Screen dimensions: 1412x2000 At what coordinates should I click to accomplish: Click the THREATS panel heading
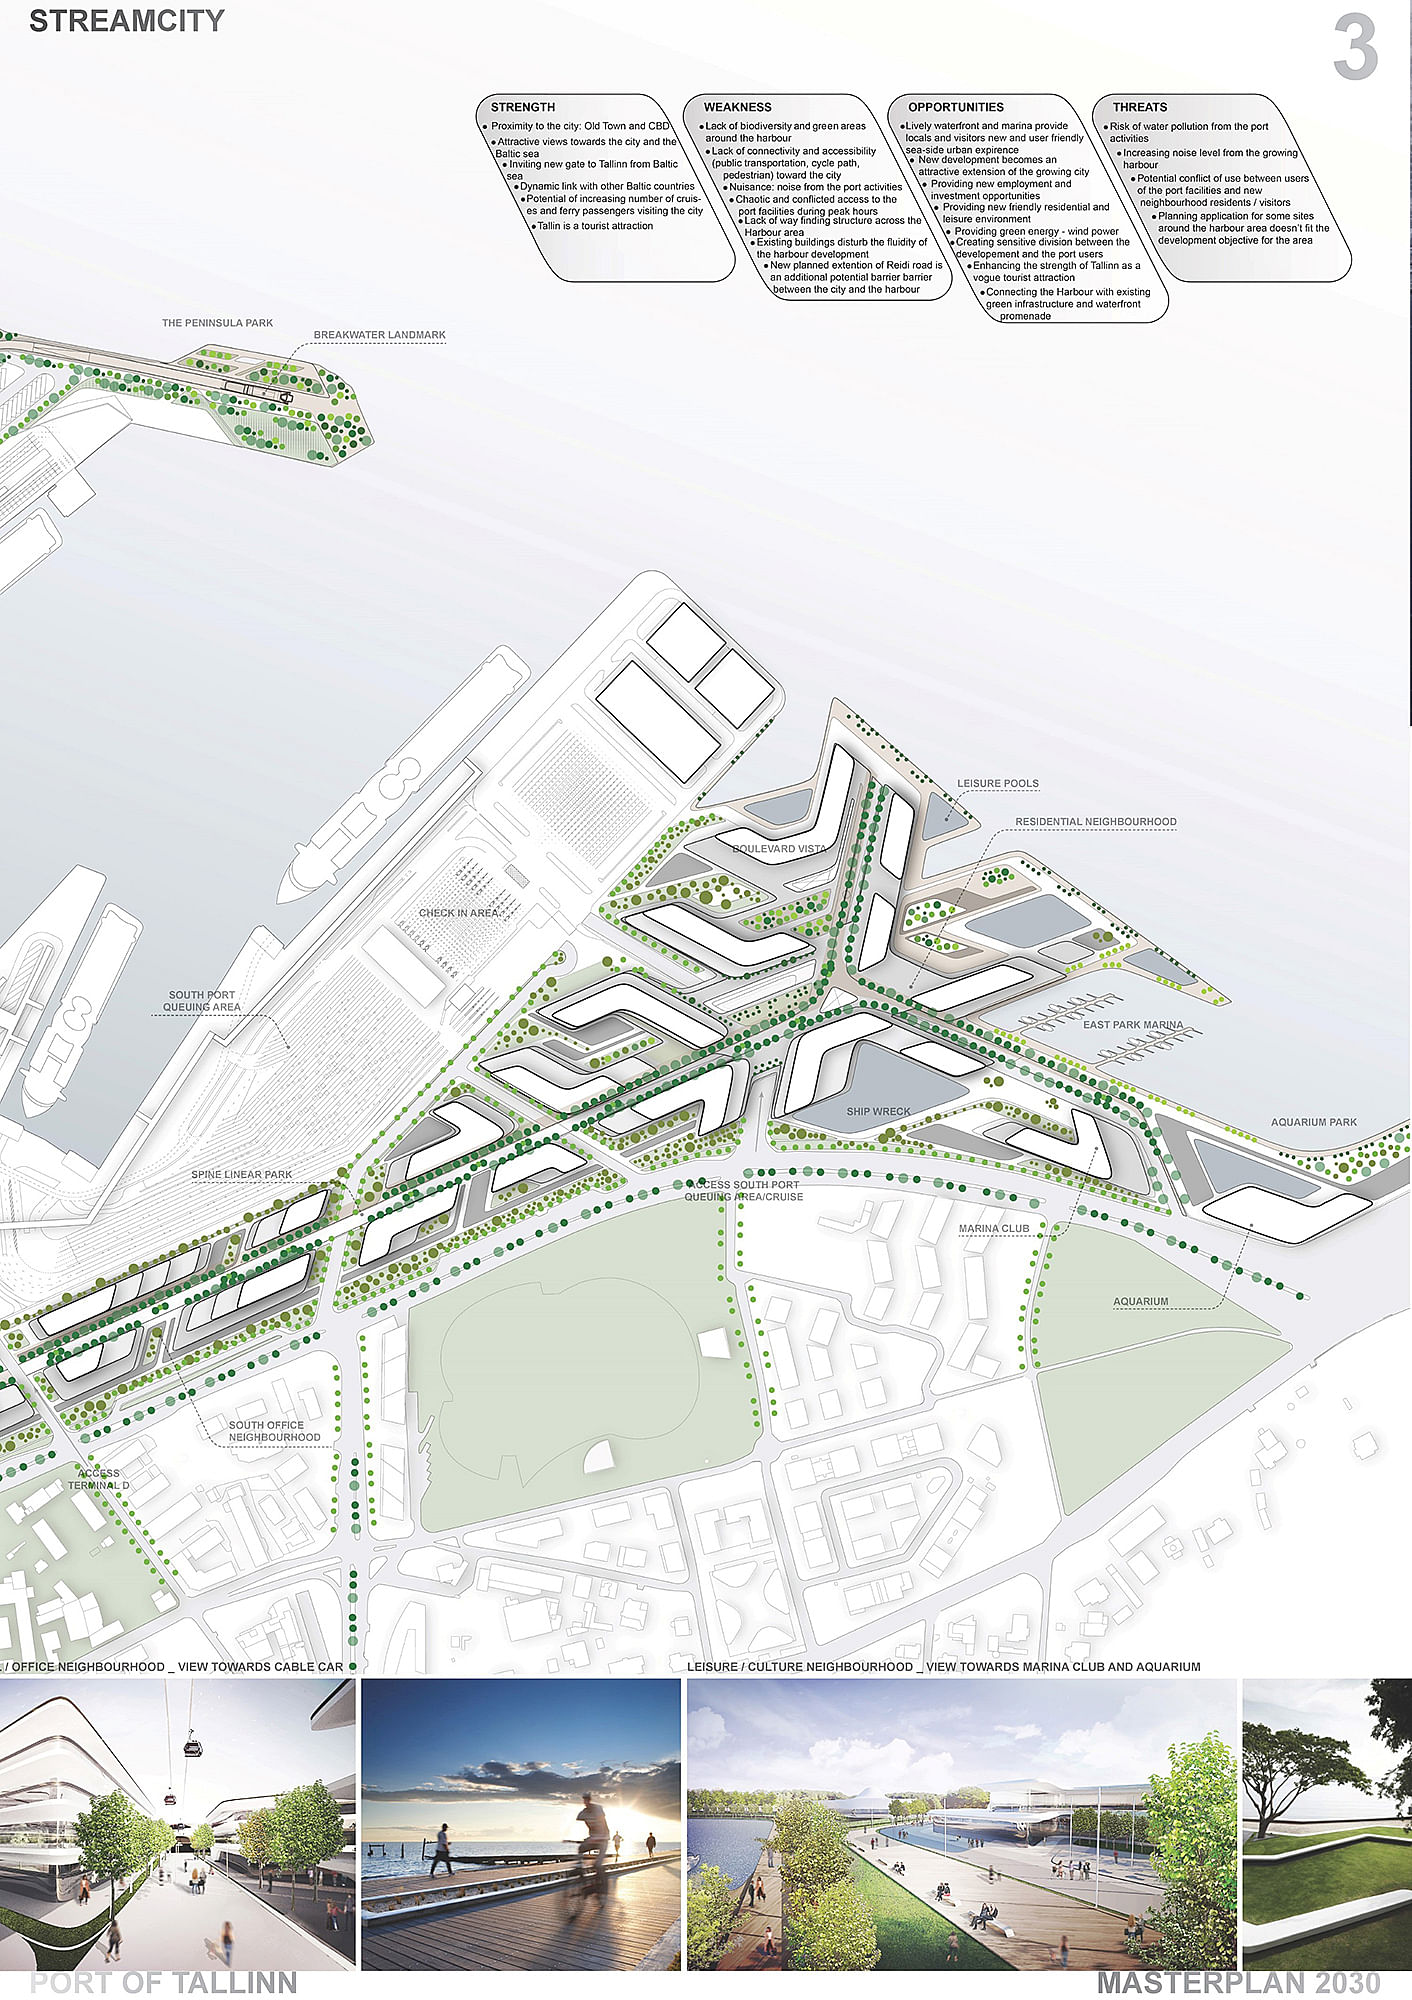click(1139, 107)
